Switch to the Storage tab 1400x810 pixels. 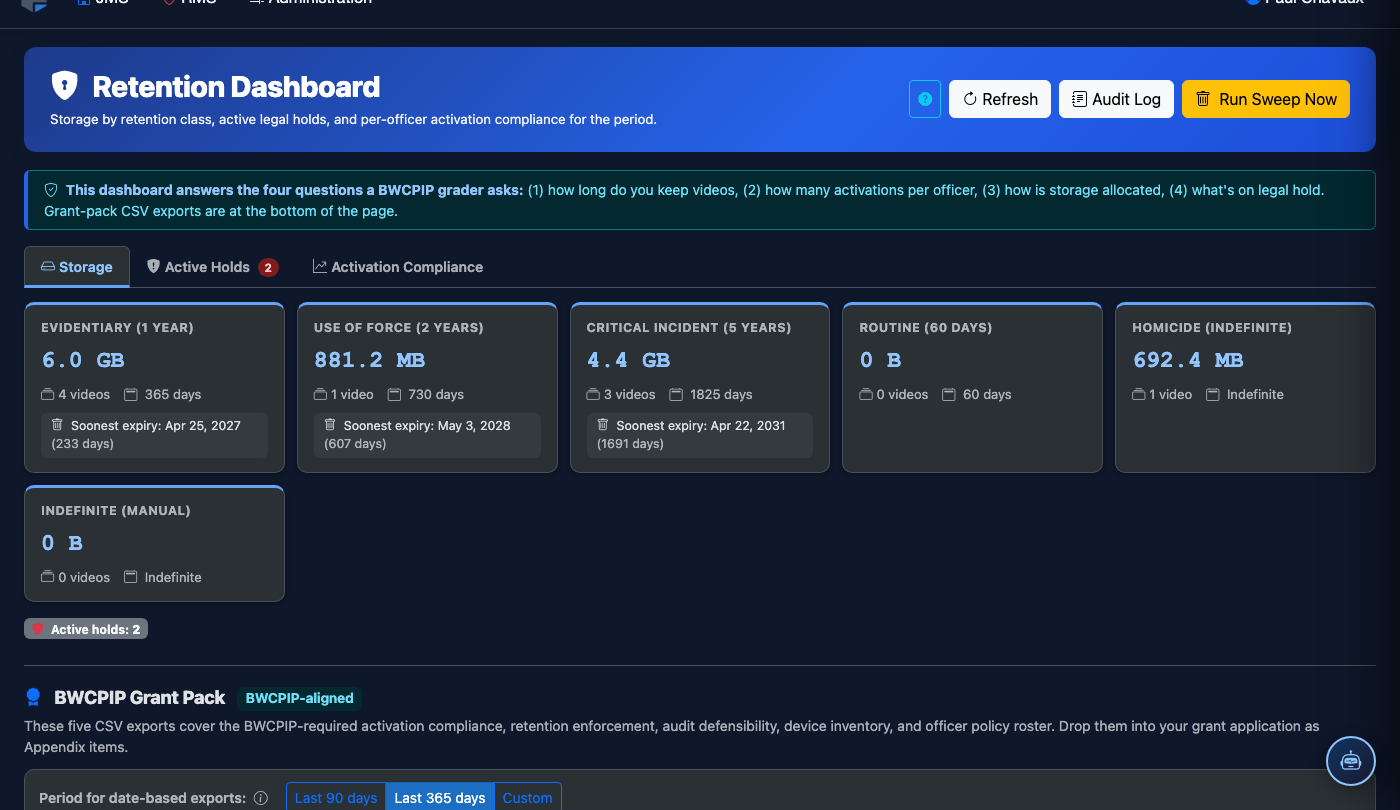point(77,267)
